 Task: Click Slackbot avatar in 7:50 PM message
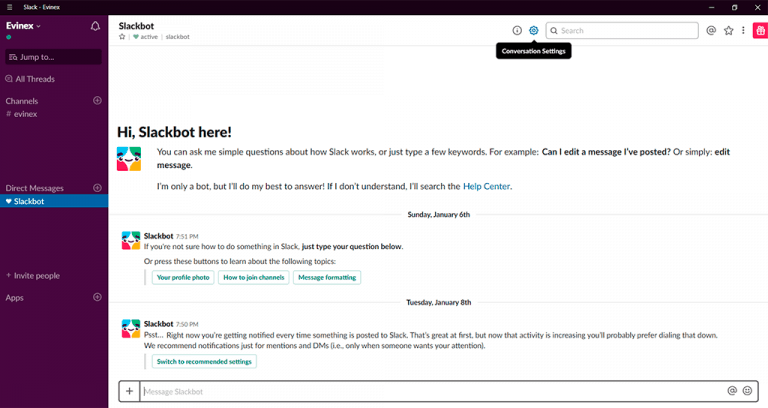pyautogui.click(x=131, y=329)
